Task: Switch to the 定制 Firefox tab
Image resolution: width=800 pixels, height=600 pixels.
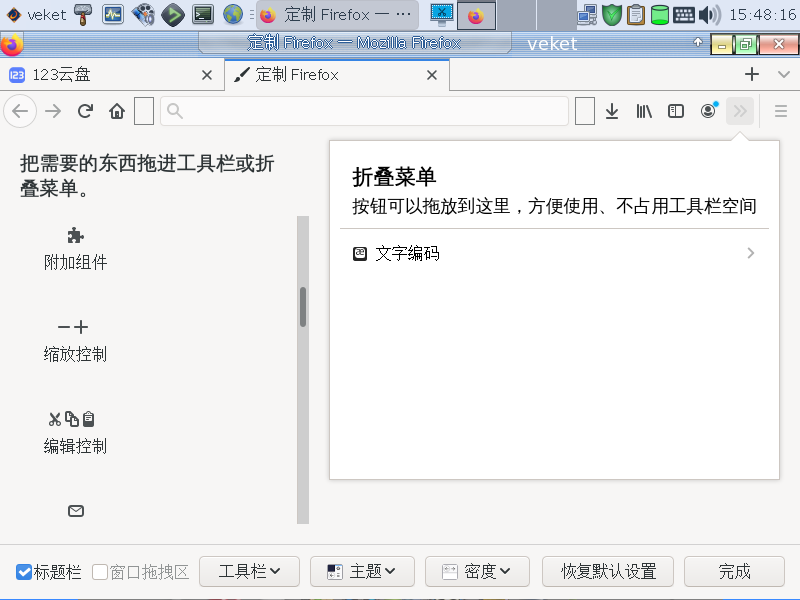Action: (x=337, y=75)
